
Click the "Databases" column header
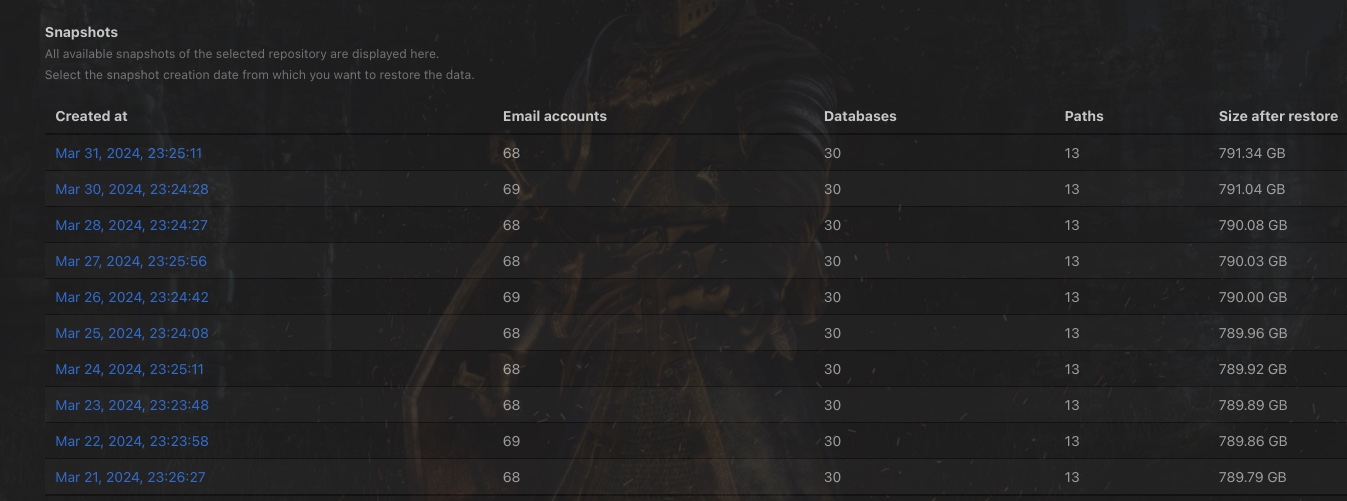[859, 116]
